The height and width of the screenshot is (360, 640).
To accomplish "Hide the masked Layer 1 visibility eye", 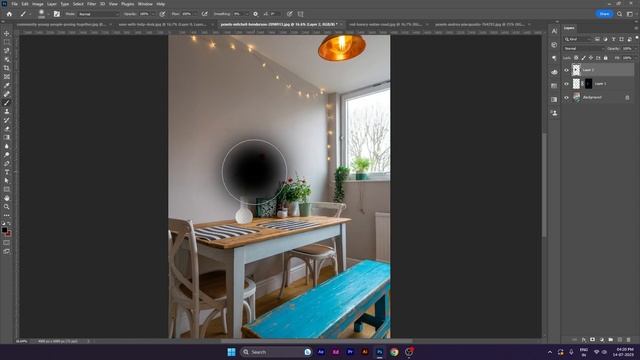I will [566, 84].
